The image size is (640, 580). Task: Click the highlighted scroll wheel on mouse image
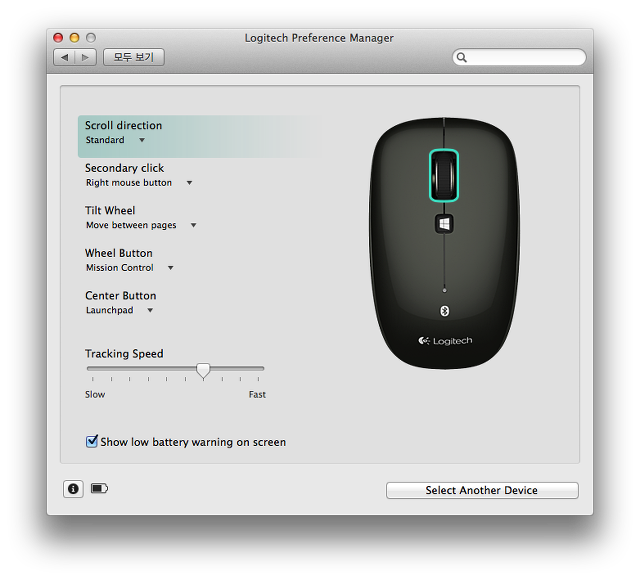click(x=444, y=175)
